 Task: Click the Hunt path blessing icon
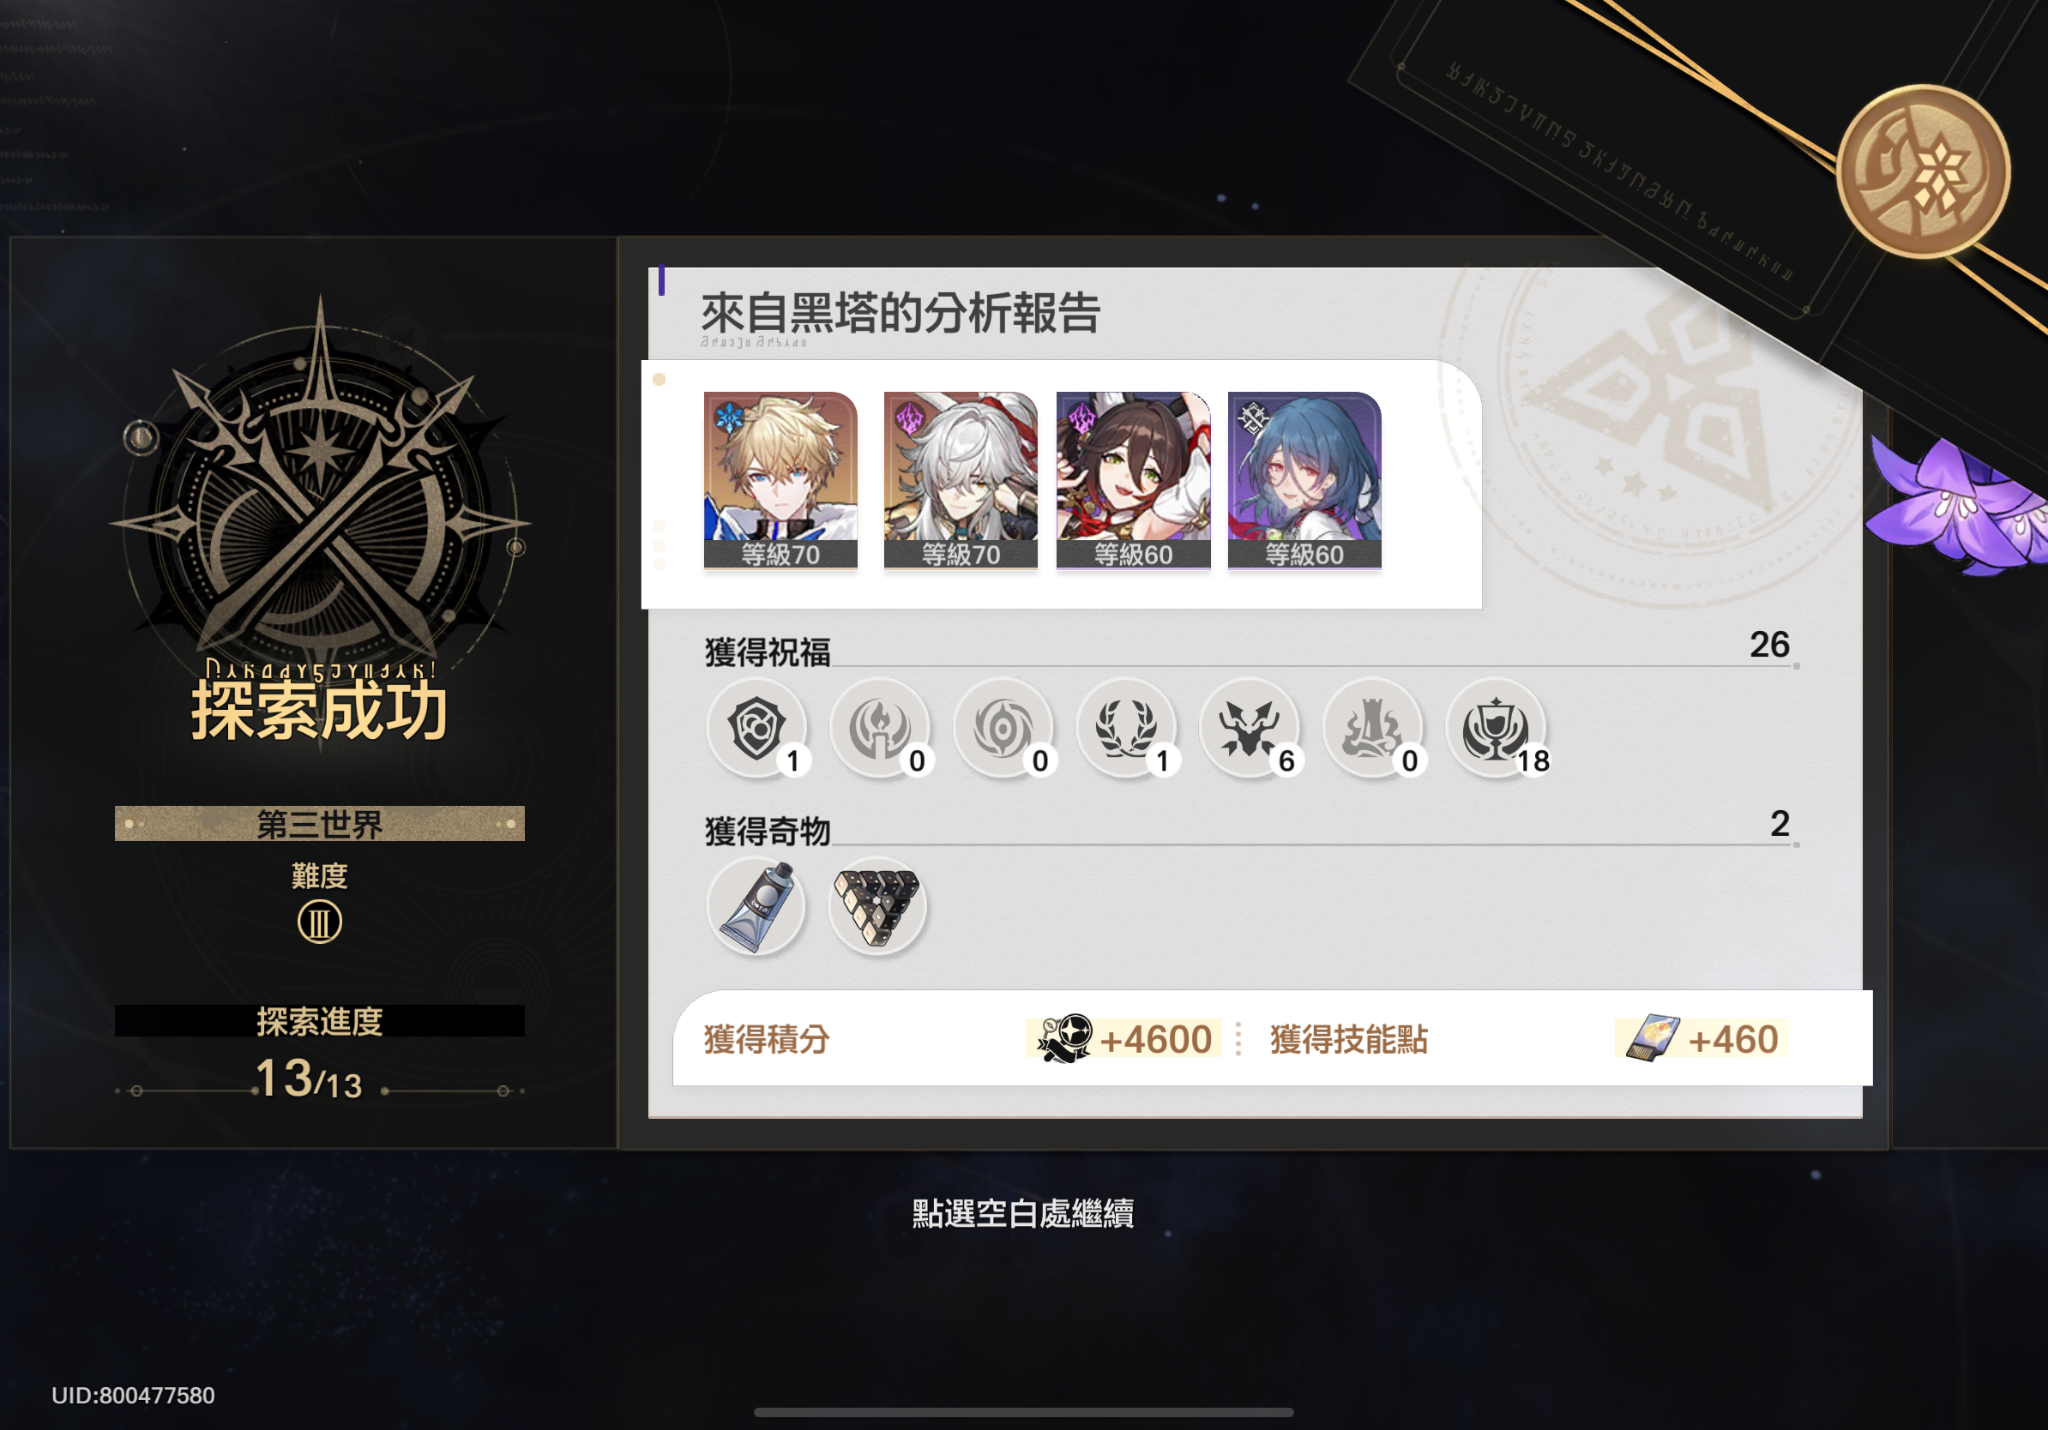(x=1249, y=728)
